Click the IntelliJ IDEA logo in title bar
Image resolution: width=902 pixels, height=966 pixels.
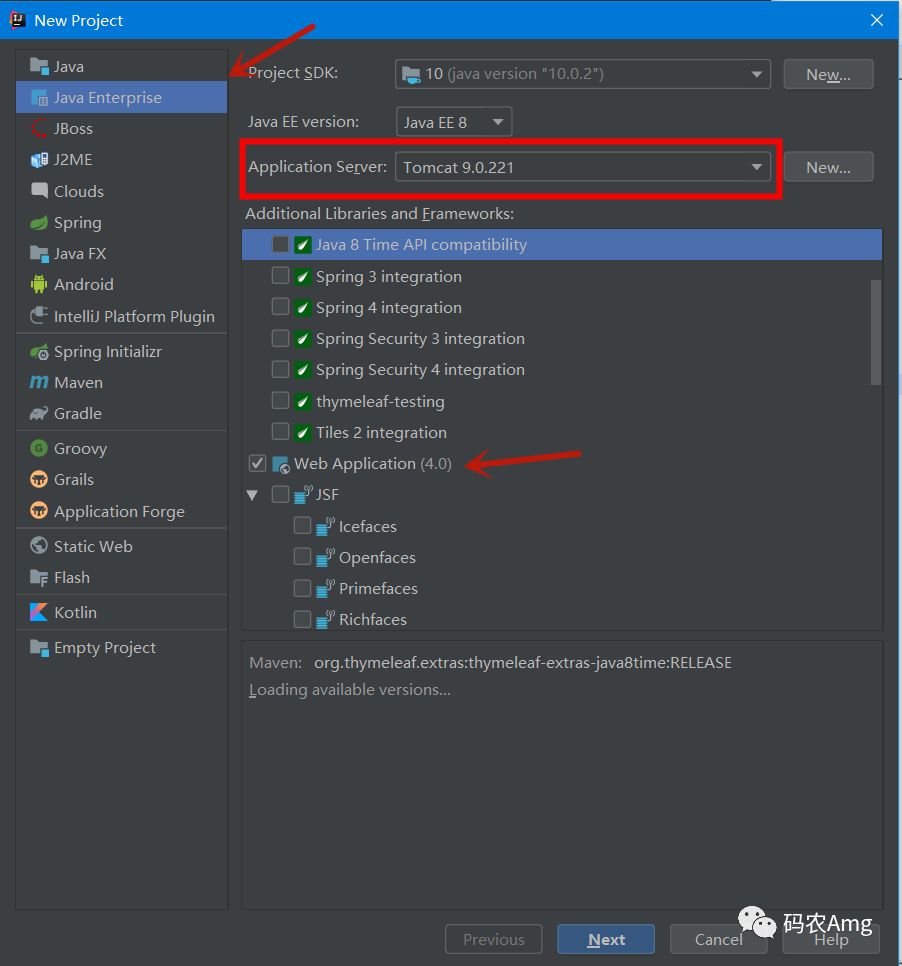18,20
